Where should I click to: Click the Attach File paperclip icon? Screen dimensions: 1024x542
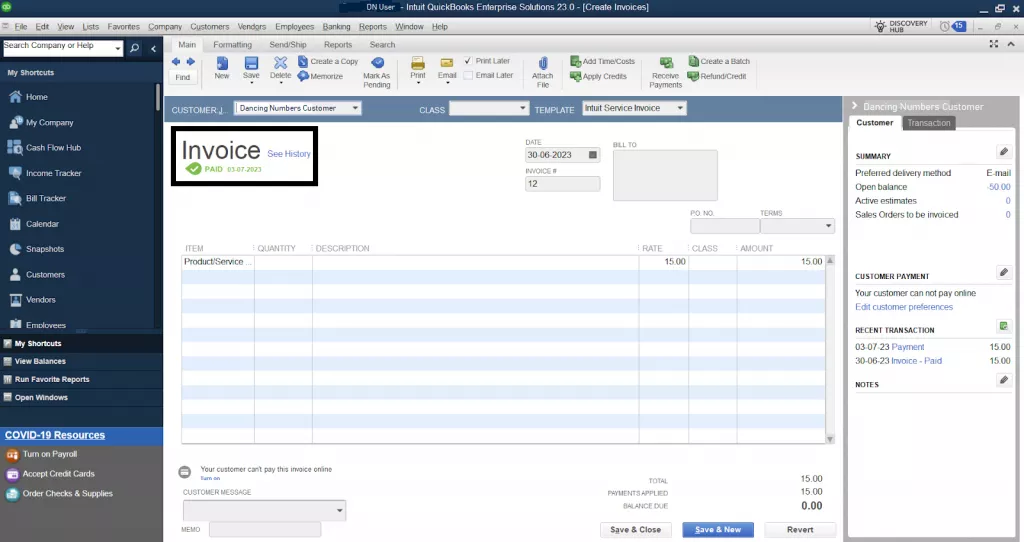(543, 63)
